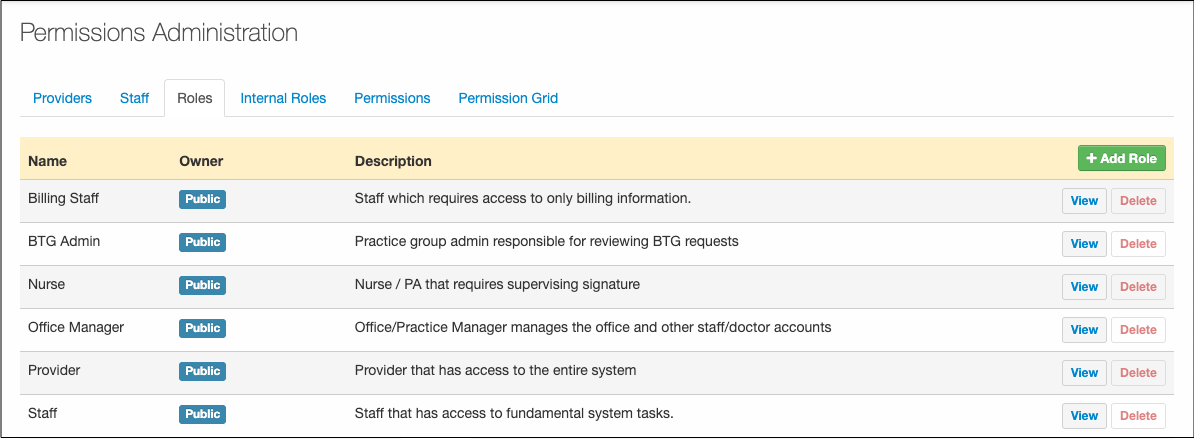This screenshot has width=1194, height=439.
Task: Open the Providers tab
Action: [x=62, y=98]
